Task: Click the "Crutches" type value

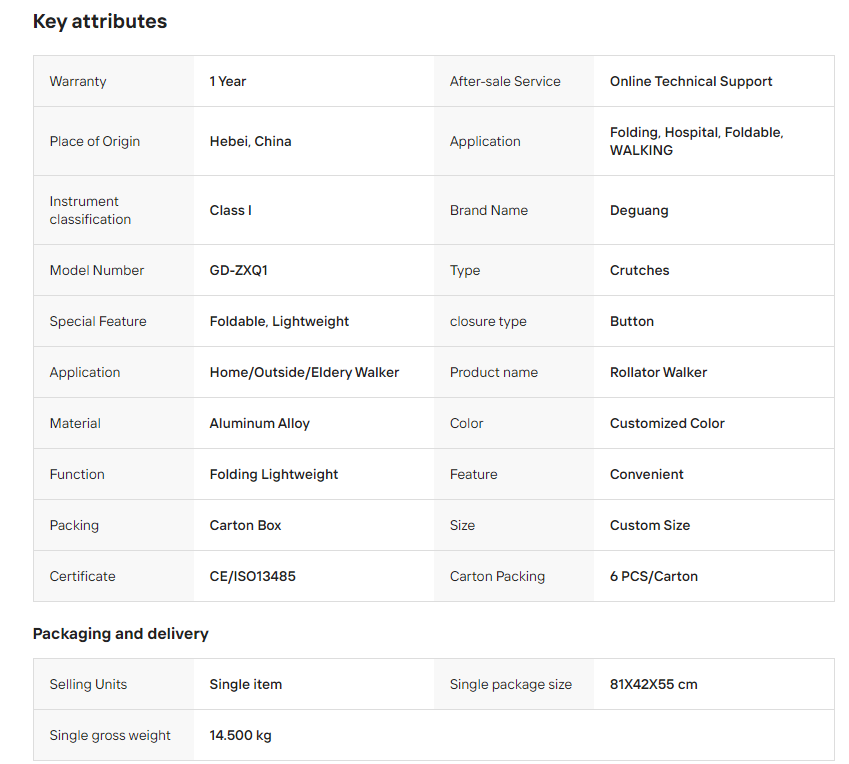Action: [640, 270]
